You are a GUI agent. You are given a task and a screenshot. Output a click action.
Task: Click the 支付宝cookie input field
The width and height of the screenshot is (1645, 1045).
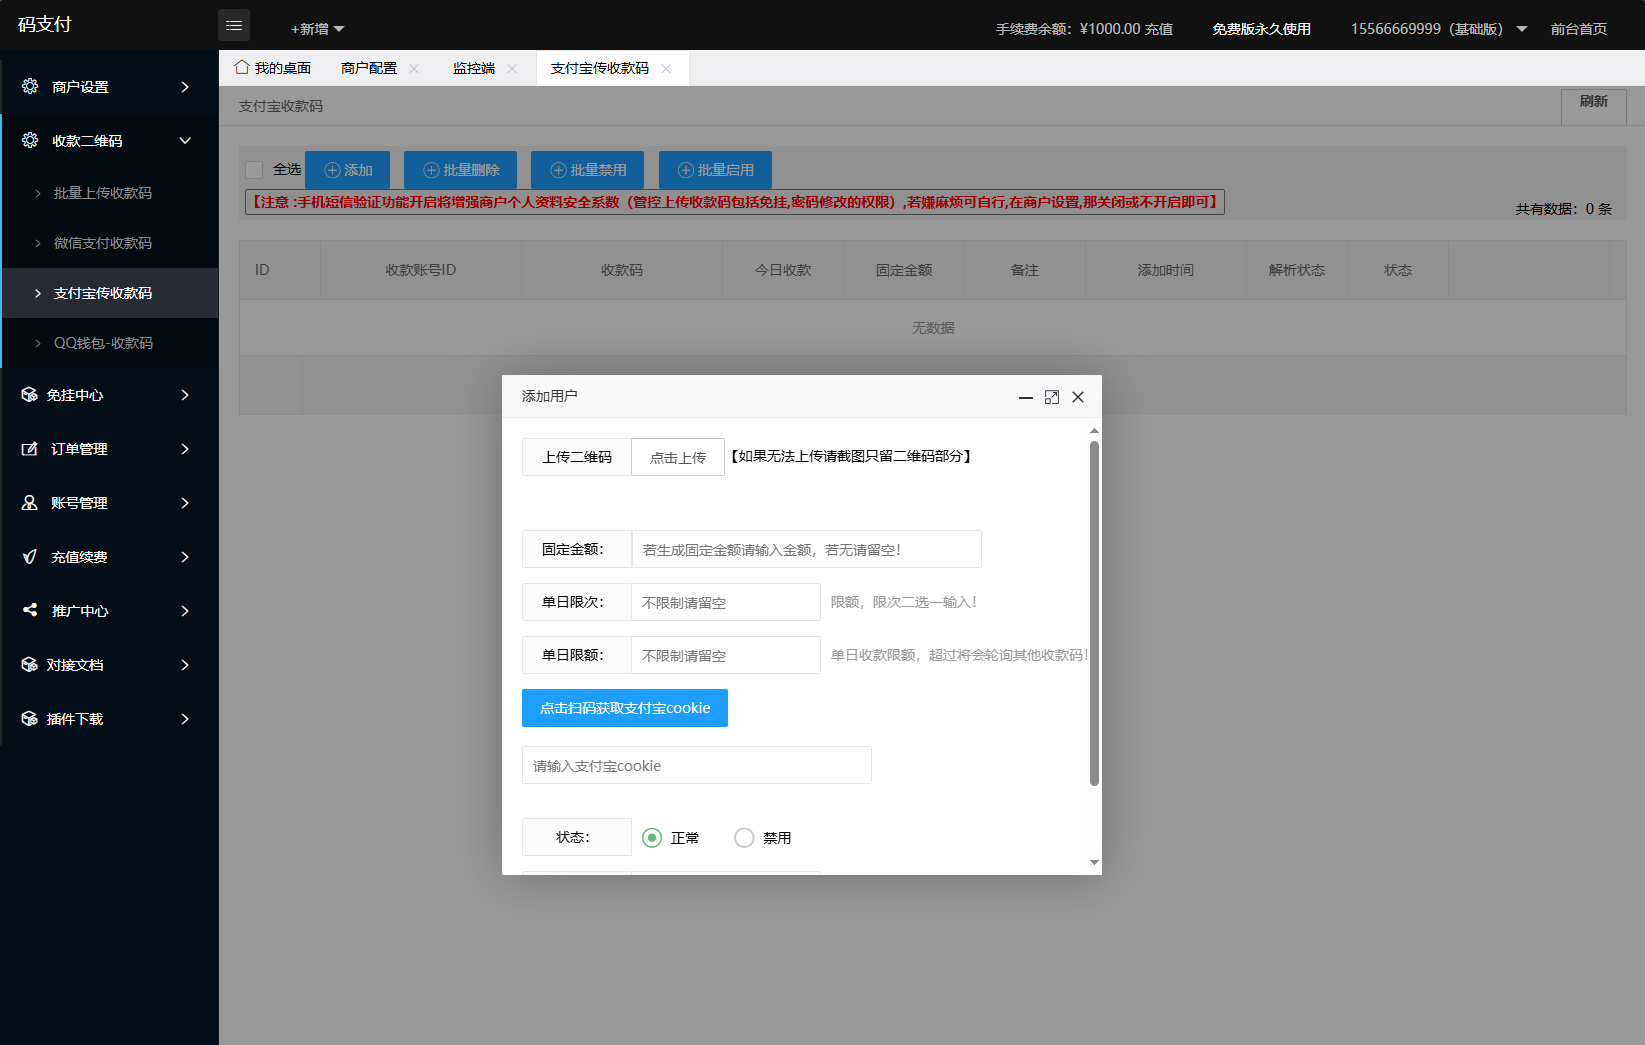pos(696,765)
